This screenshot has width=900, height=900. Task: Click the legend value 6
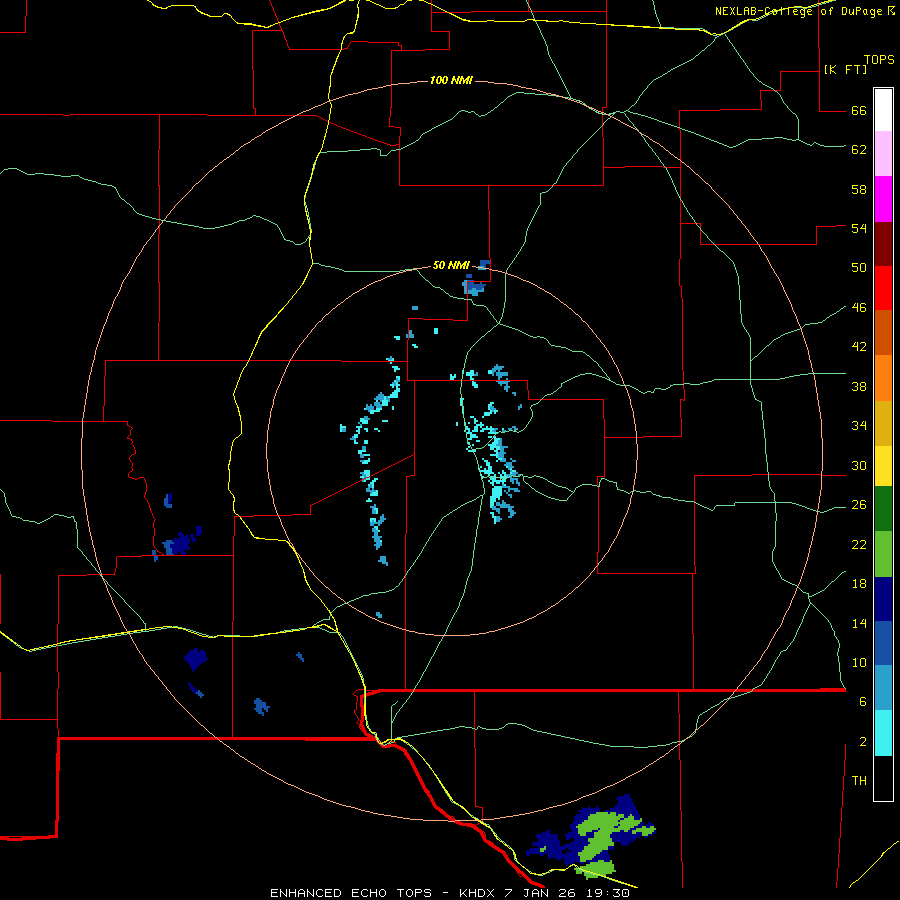pyautogui.click(x=863, y=702)
